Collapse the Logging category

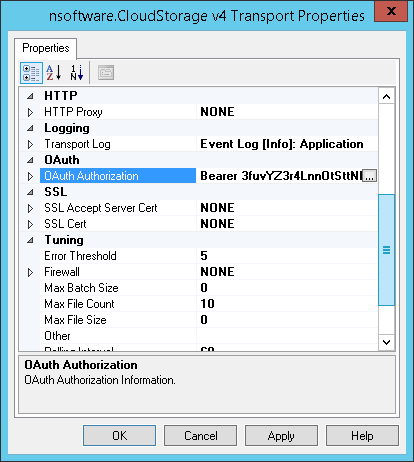click(x=30, y=128)
